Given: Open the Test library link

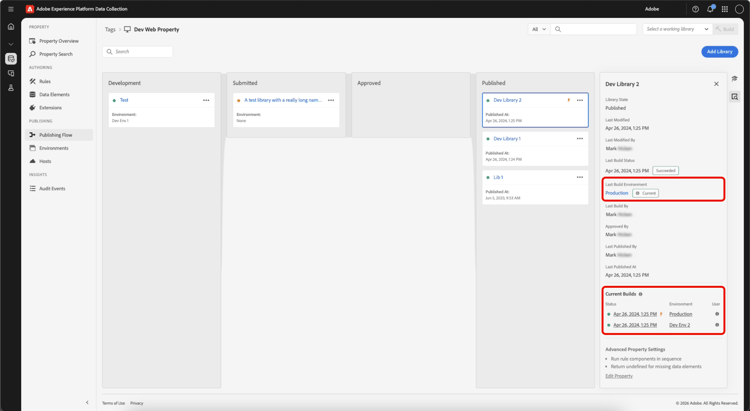Looking at the screenshot, I should point(124,100).
